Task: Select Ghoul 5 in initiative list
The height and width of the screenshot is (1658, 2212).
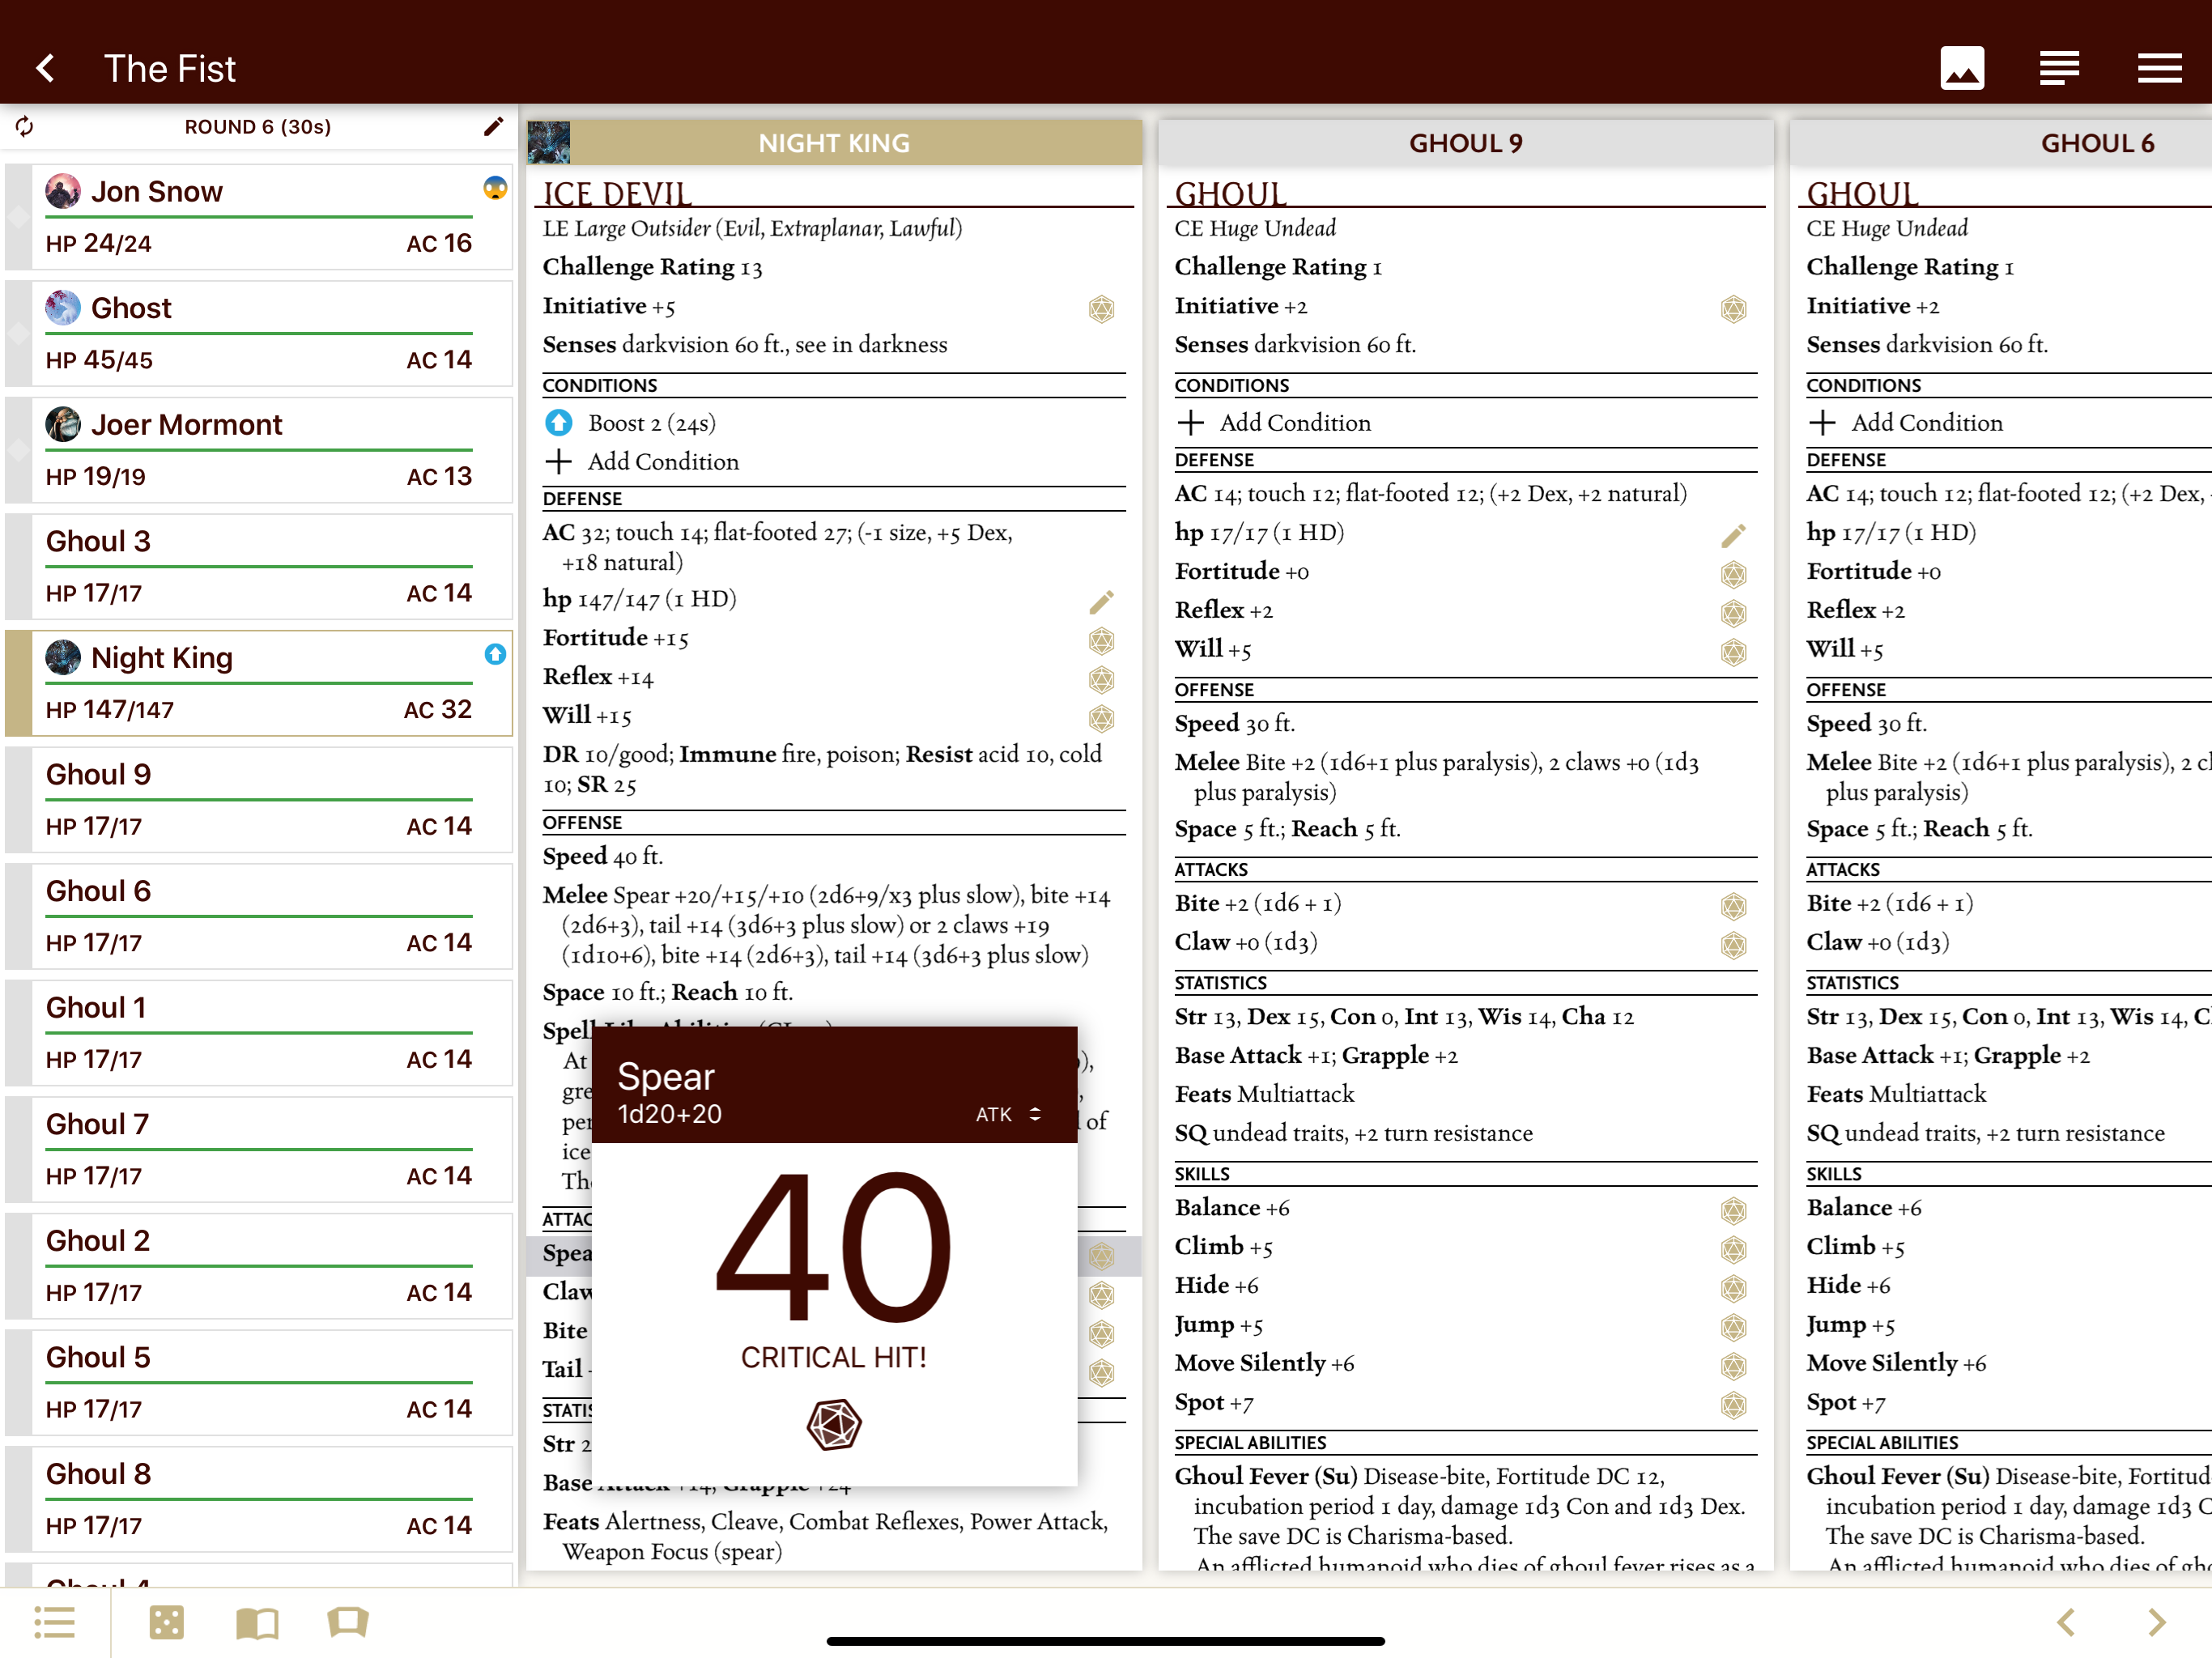Action: click(259, 1383)
